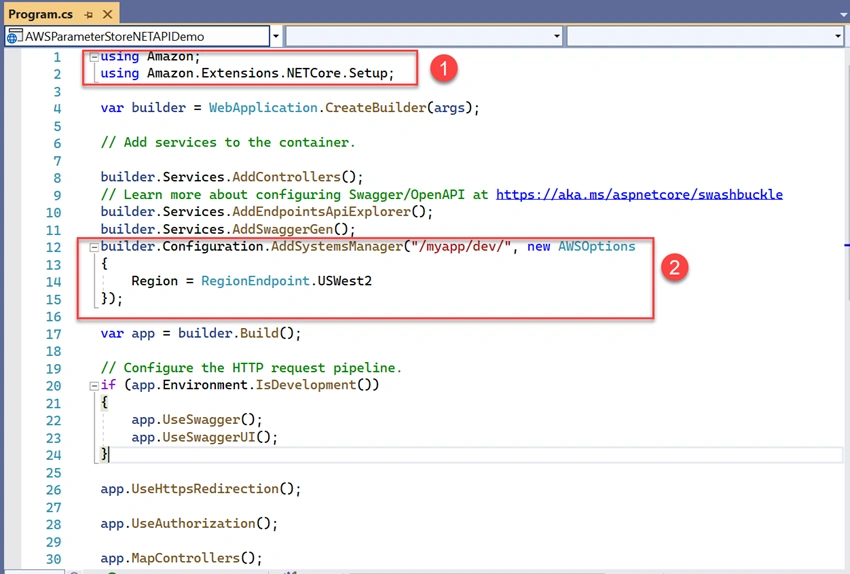The height and width of the screenshot is (574, 850).
Task: Click the AWSOptions type name
Action: [597, 247]
